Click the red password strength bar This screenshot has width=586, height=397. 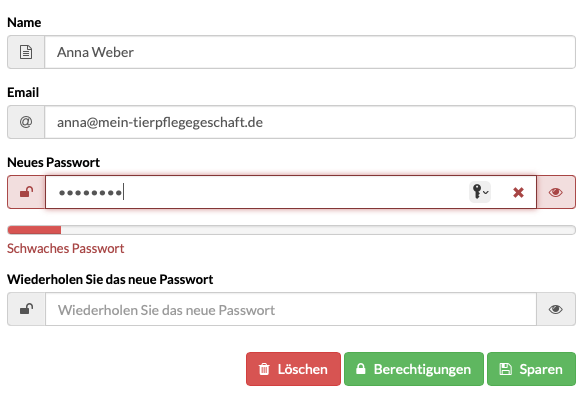tap(34, 230)
